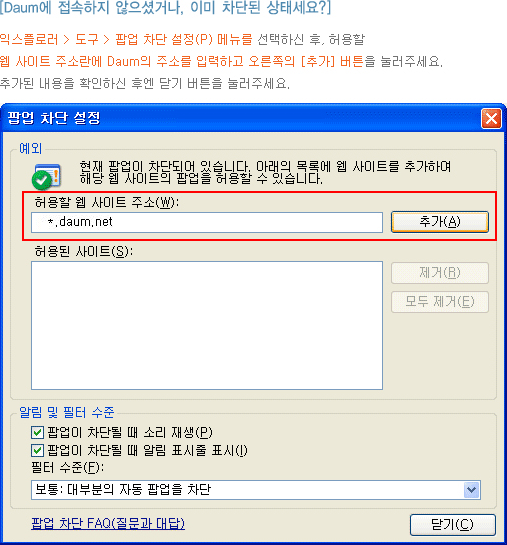This screenshot has height=545, width=507.
Task: Click the 제거(R) button
Action: tap(440, 273)
